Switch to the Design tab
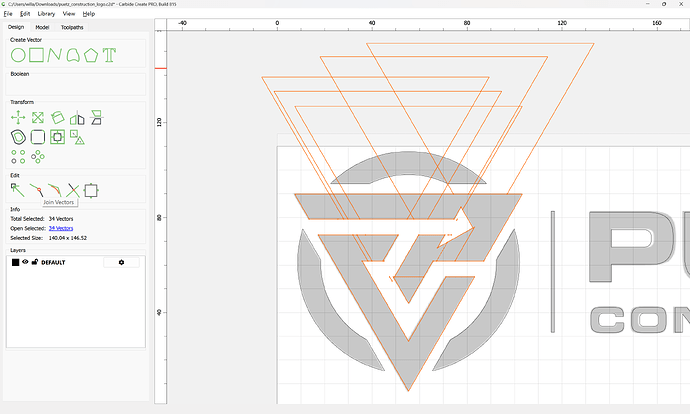 [x=16, y=27]
